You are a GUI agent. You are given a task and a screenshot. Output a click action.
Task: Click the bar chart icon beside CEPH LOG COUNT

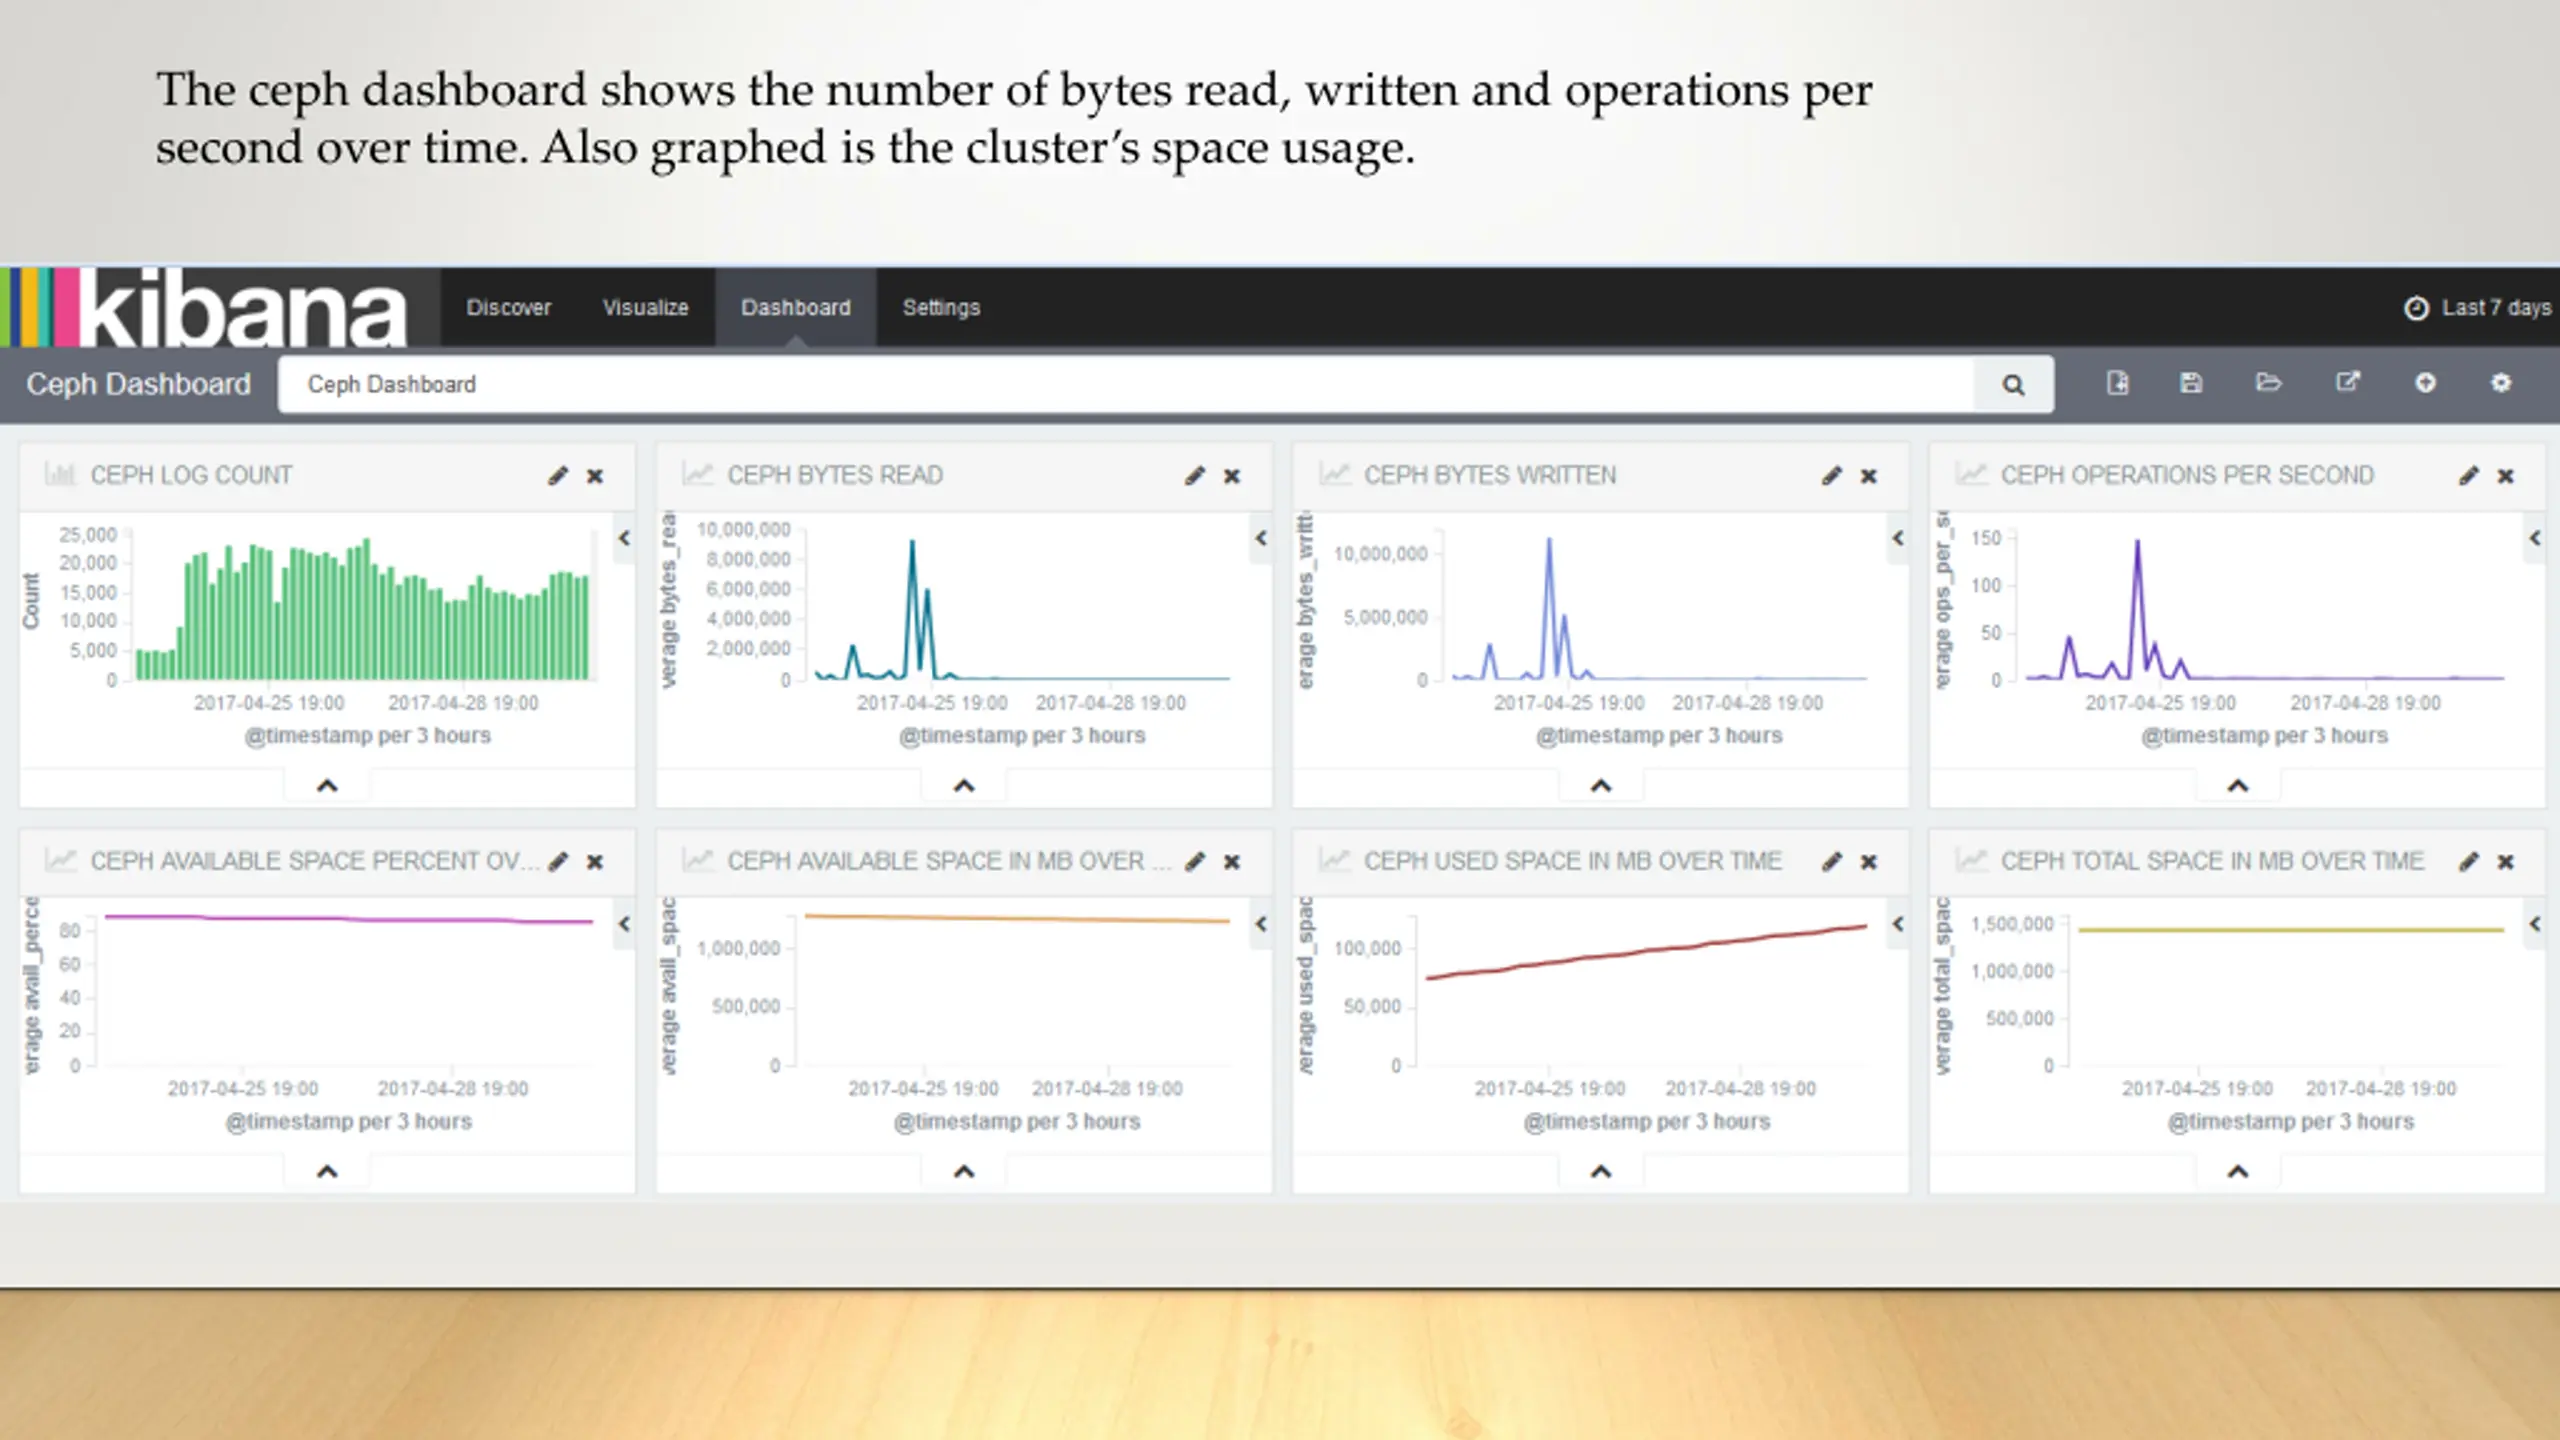click(60, 475)
